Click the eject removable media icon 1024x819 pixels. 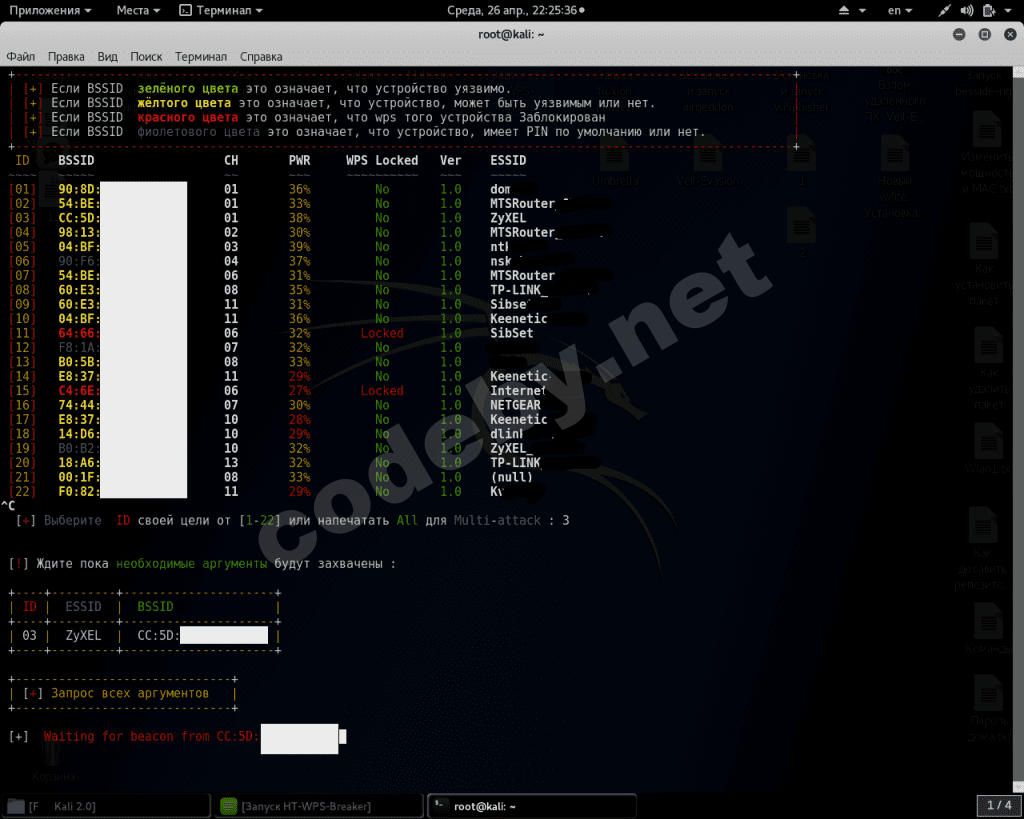point(844,10)
